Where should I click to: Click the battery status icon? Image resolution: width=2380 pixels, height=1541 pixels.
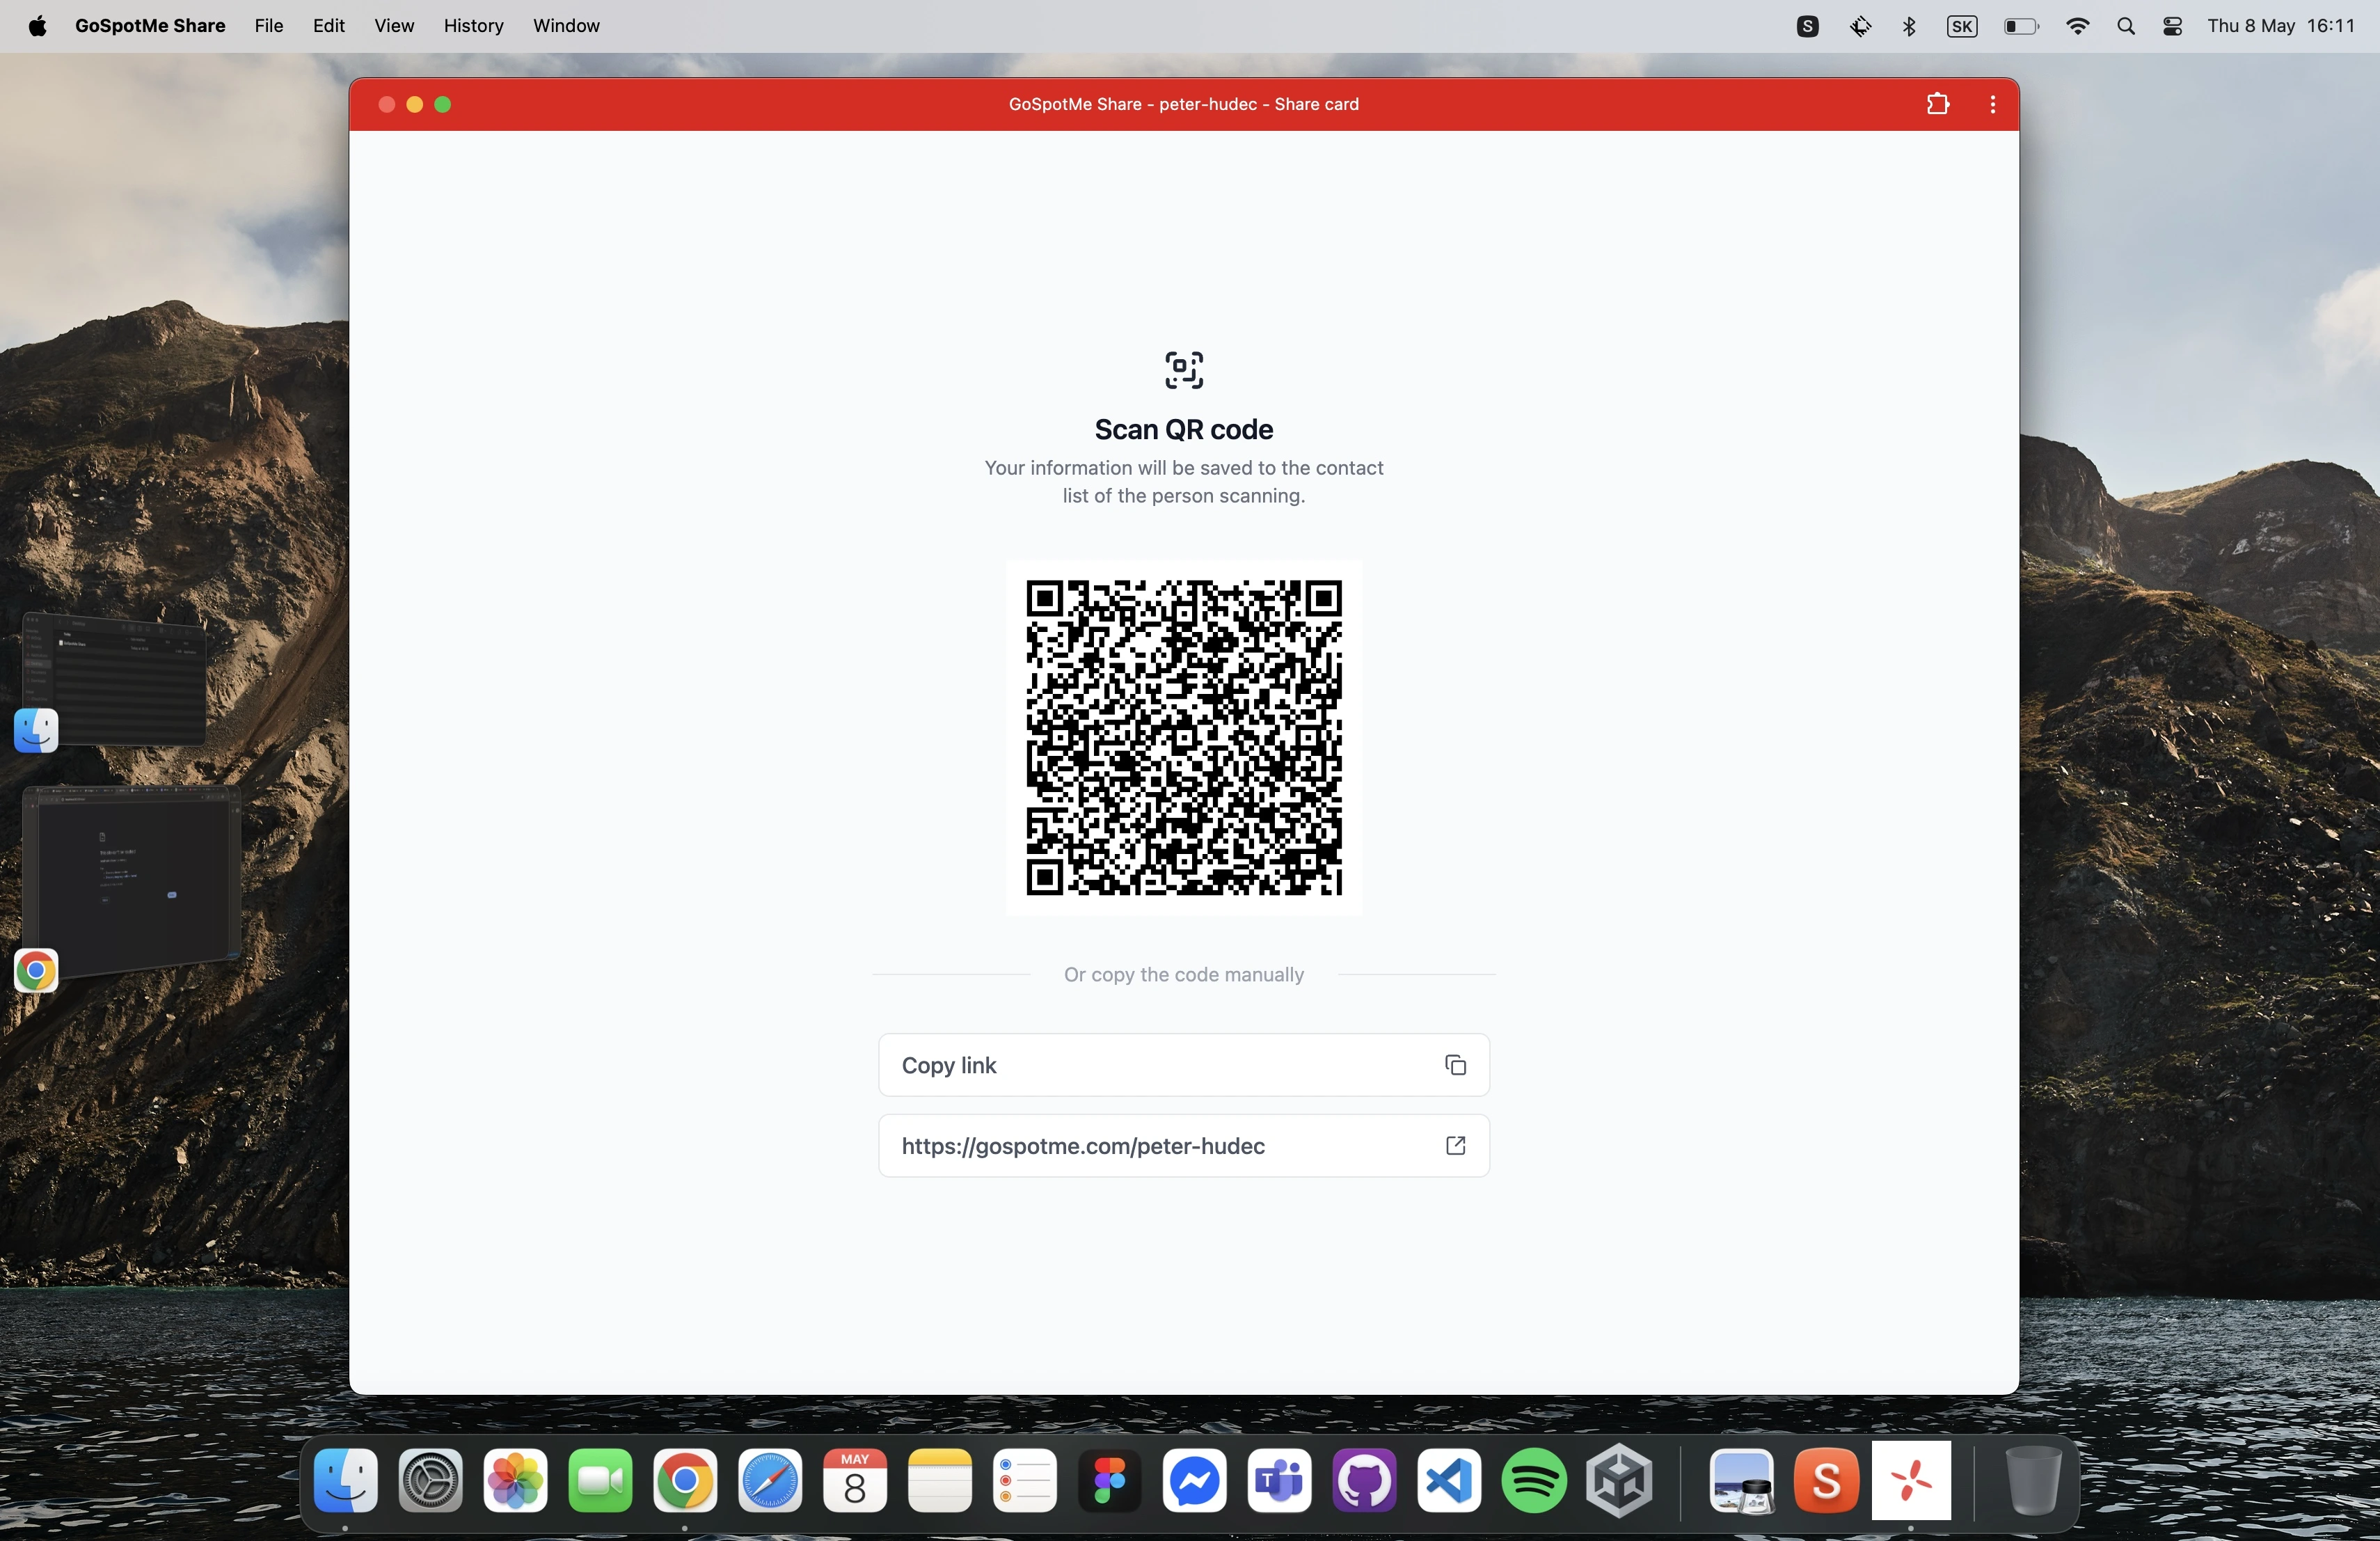tap(2021, 27)
